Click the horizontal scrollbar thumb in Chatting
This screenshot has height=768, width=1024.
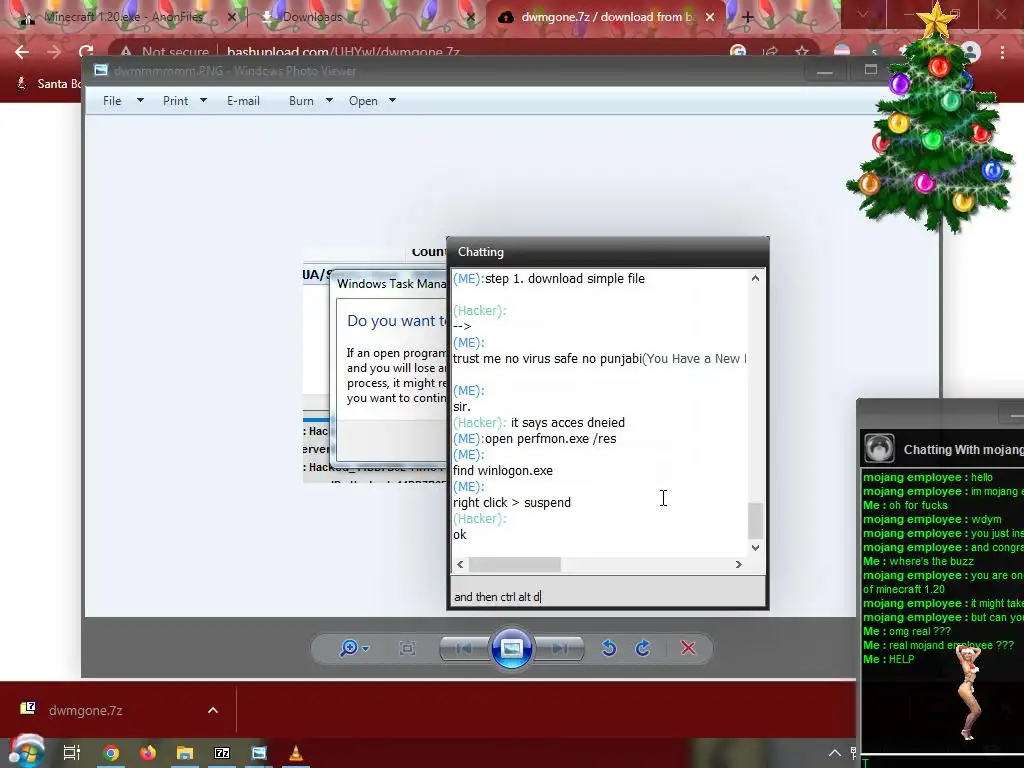tap(515, 564)
